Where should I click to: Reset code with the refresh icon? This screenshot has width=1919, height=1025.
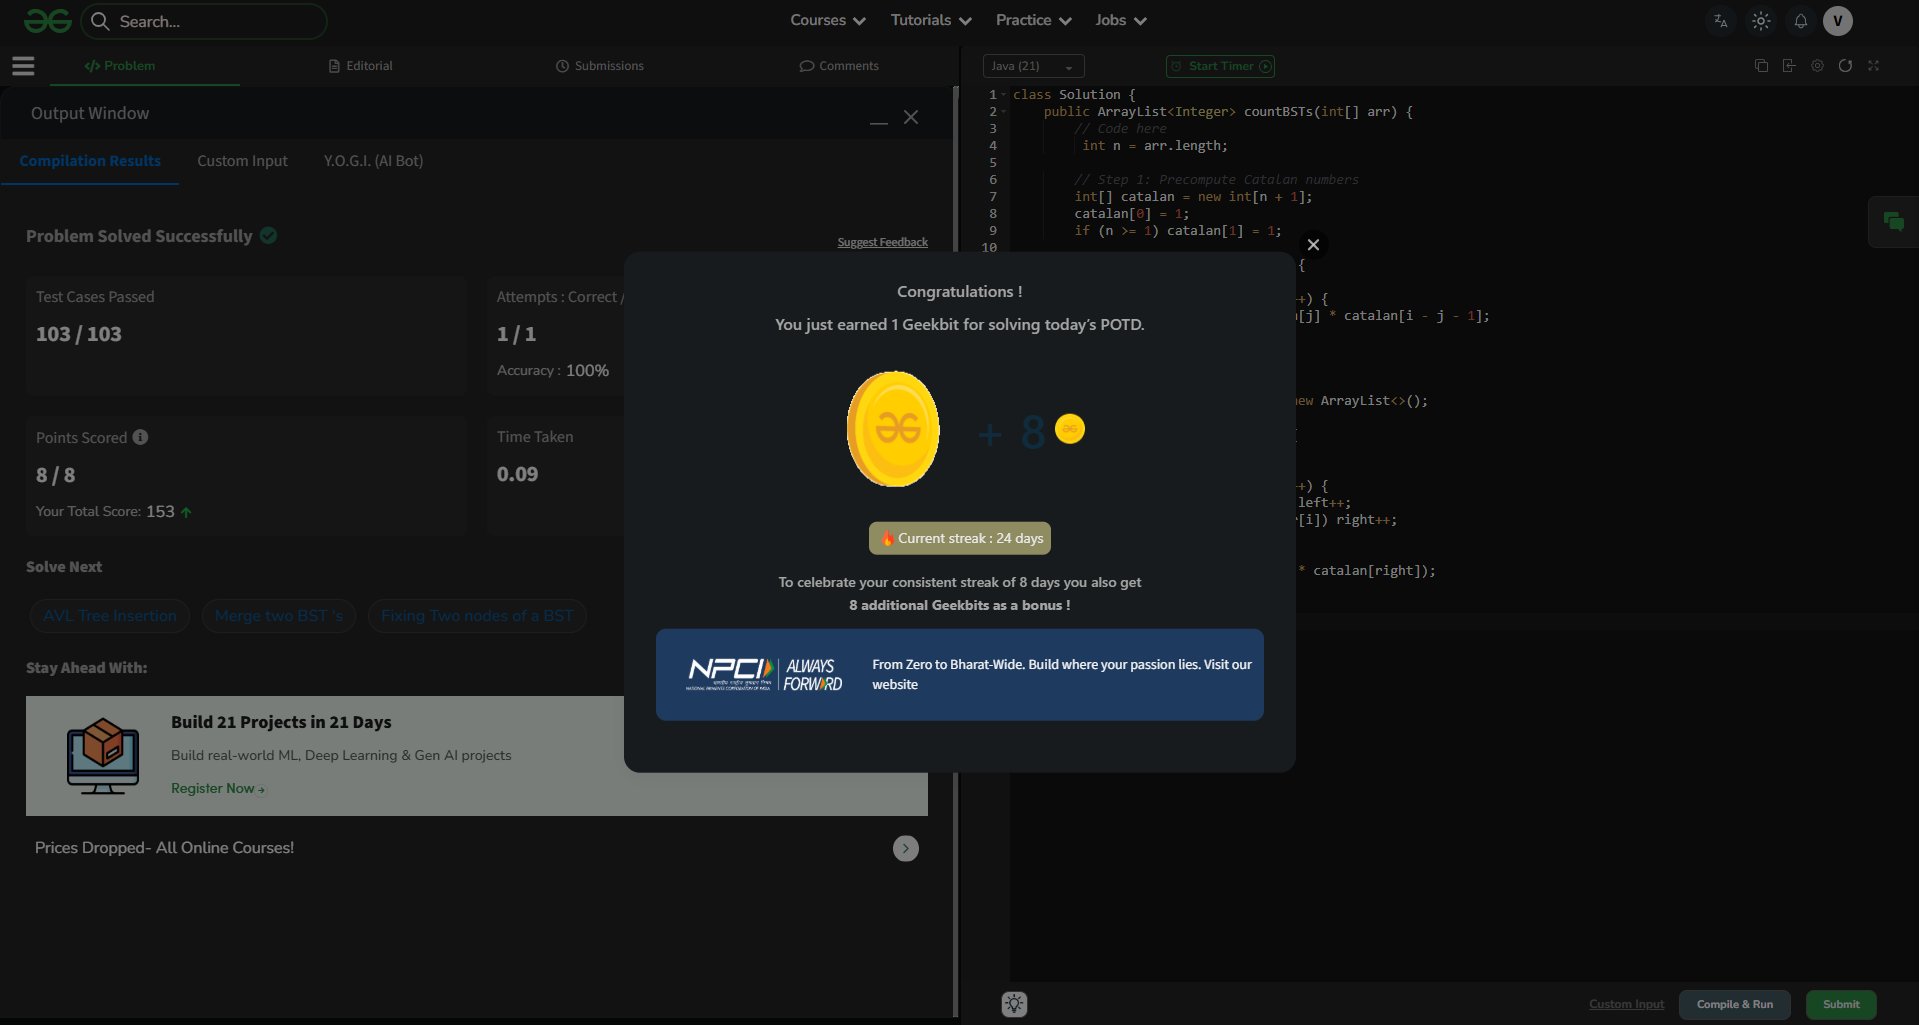pos(1845,66)
